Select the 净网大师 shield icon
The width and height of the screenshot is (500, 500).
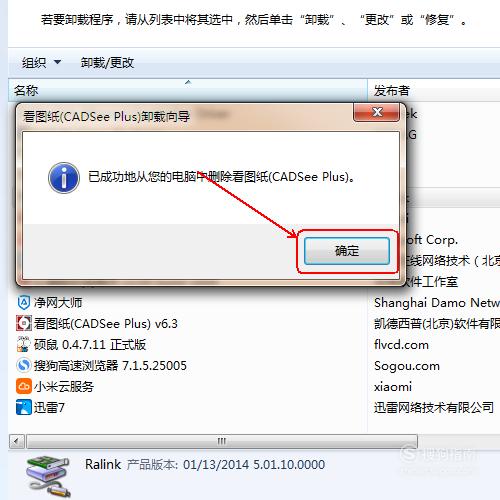tap(24, 303)
